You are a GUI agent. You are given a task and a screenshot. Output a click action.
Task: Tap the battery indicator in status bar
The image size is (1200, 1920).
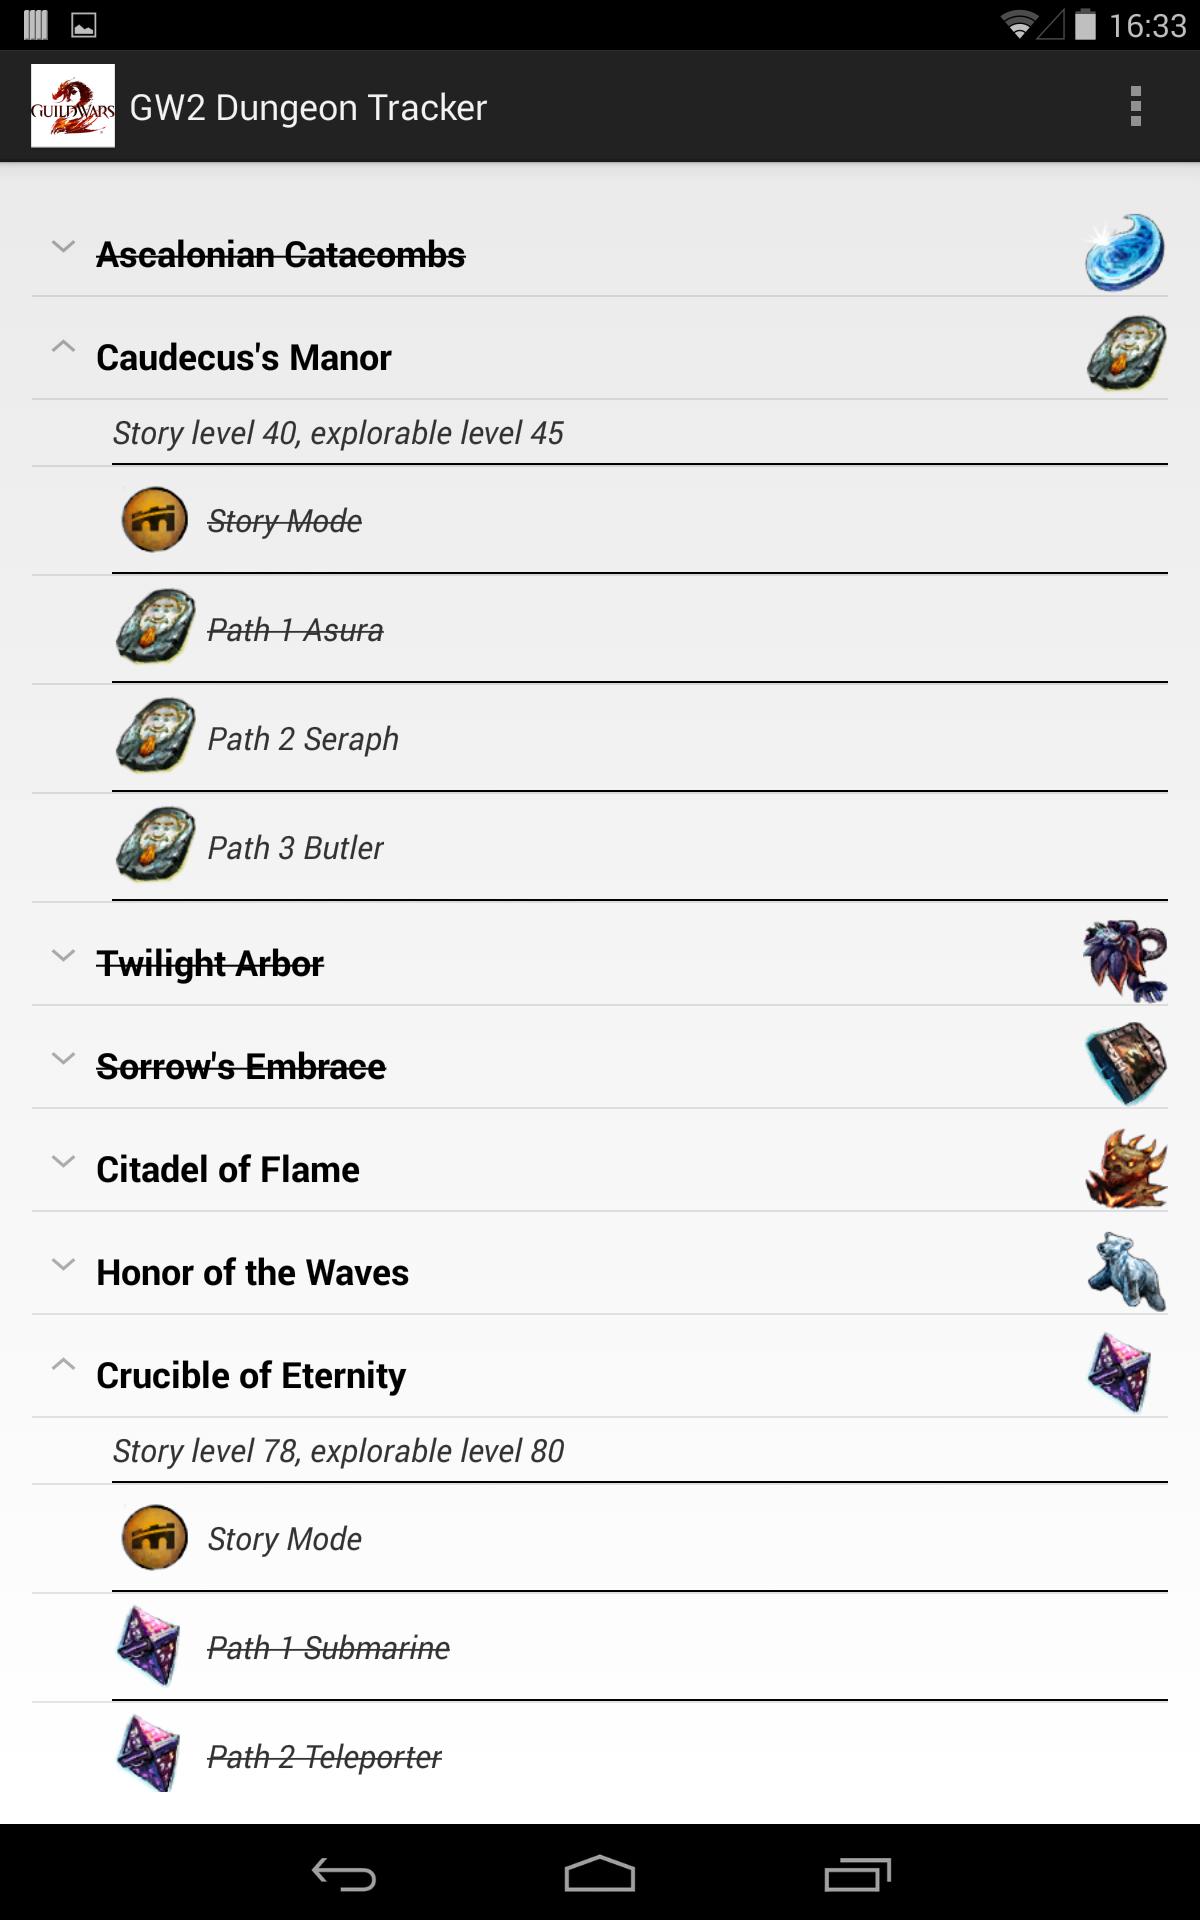click(1087, 27)
